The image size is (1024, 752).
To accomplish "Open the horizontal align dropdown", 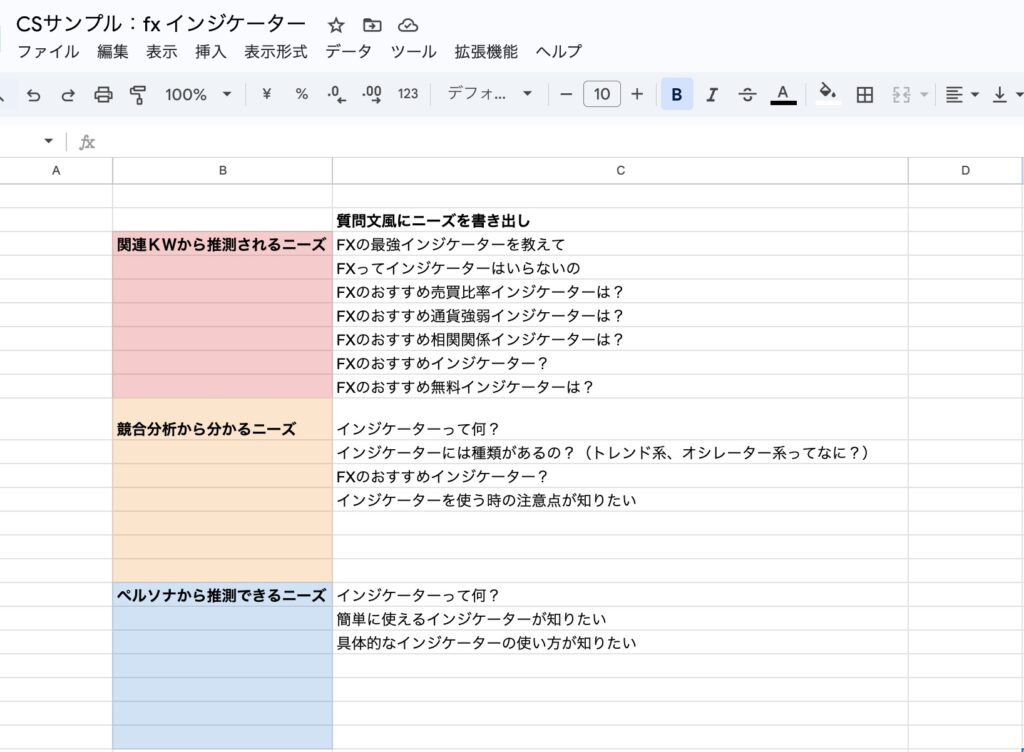I will [961, 95].
